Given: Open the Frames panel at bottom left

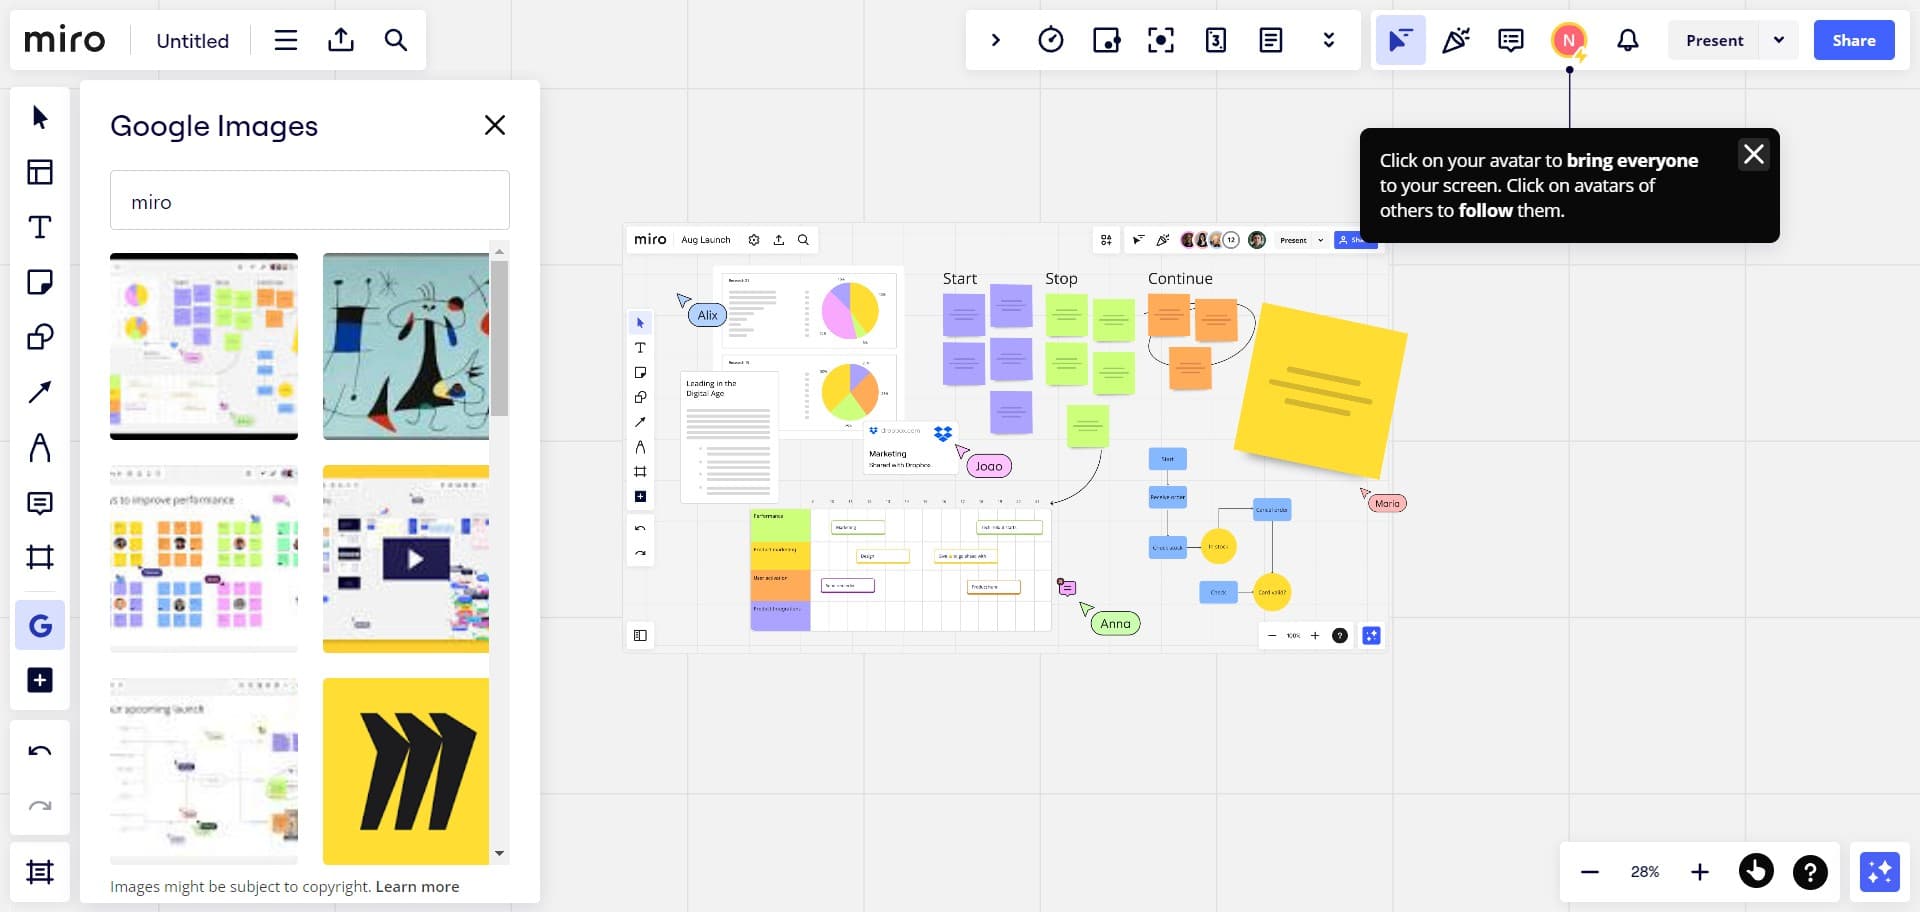Looking at the screenshot, I should (40, 872).
